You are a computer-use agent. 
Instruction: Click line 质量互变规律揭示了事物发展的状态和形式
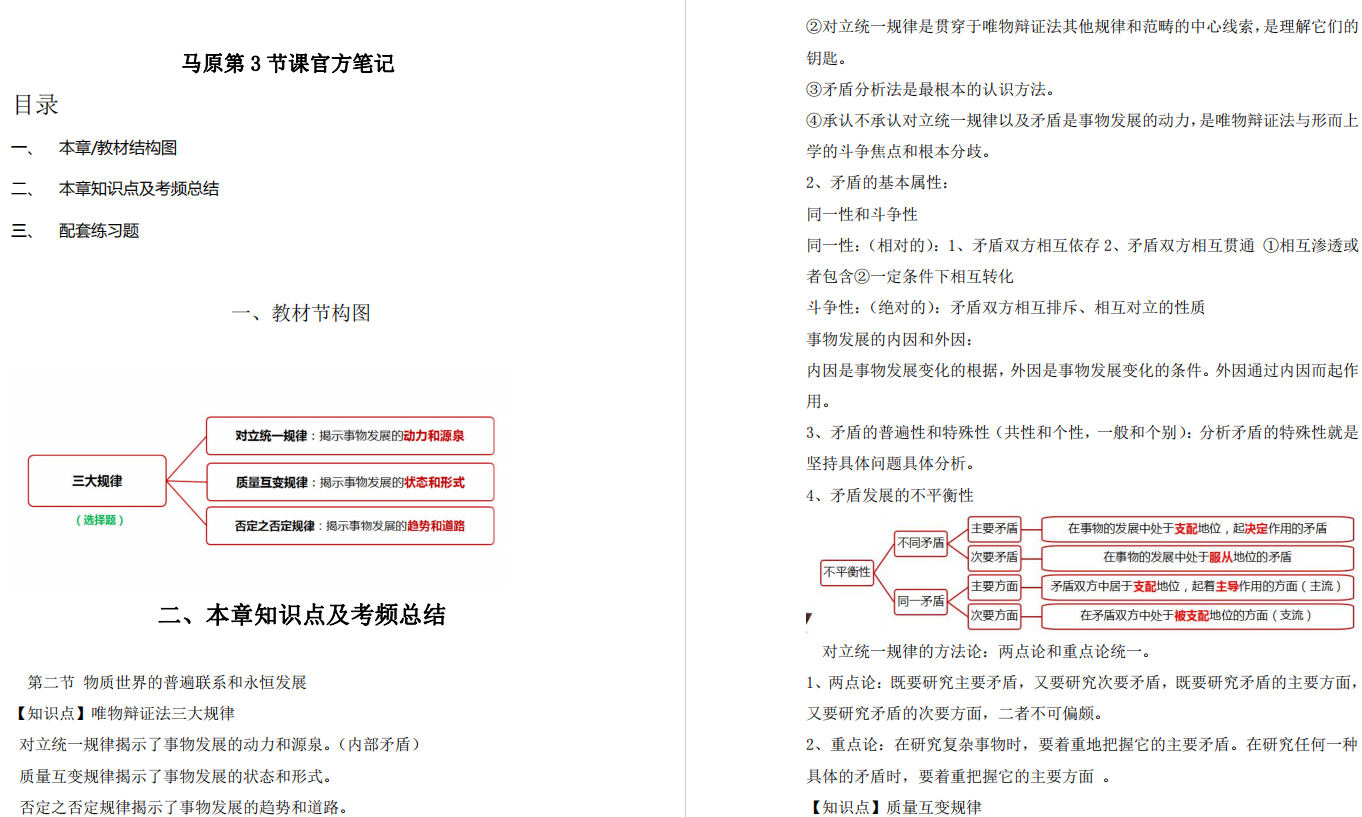(175, 776)
